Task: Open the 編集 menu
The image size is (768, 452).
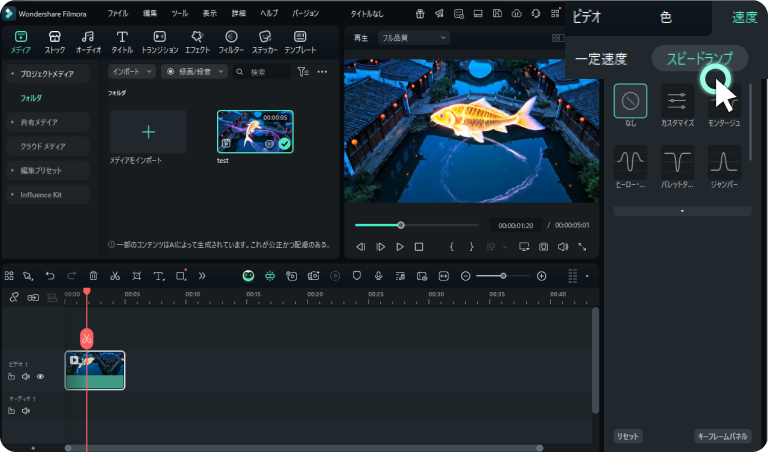Action: pyautogui.click(x=149, y=14)
